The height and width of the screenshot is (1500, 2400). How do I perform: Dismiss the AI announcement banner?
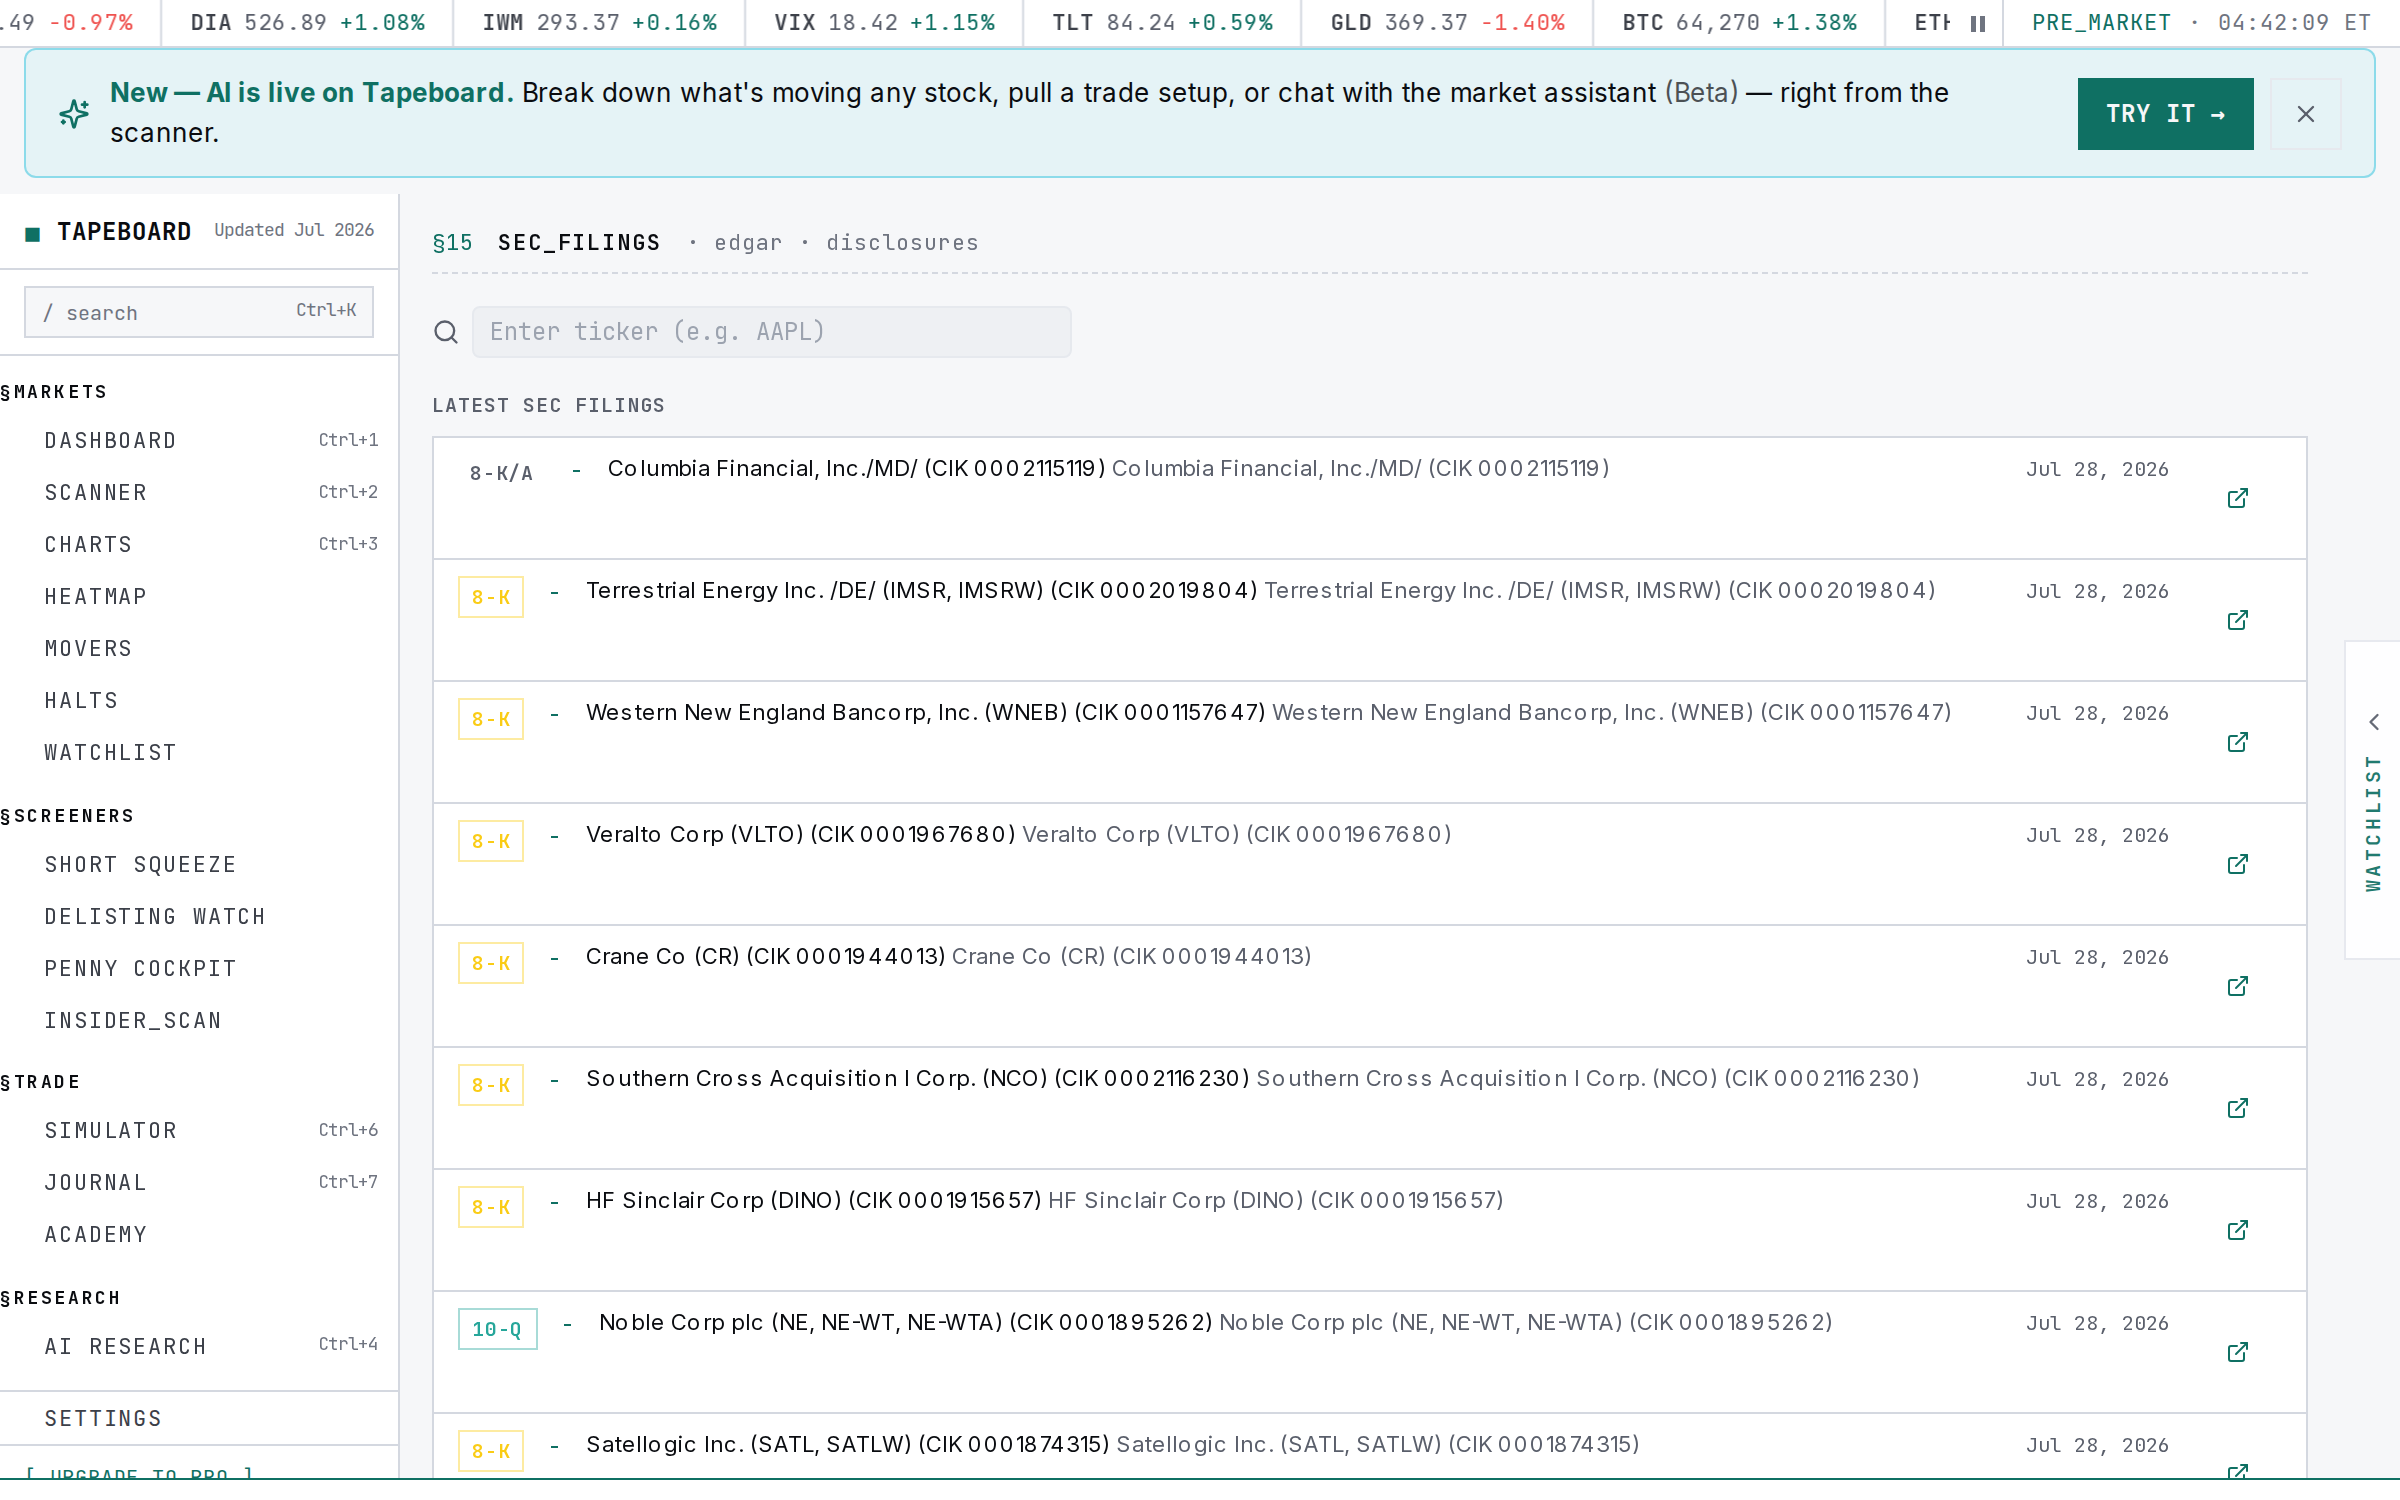(x=2305, y=114)
